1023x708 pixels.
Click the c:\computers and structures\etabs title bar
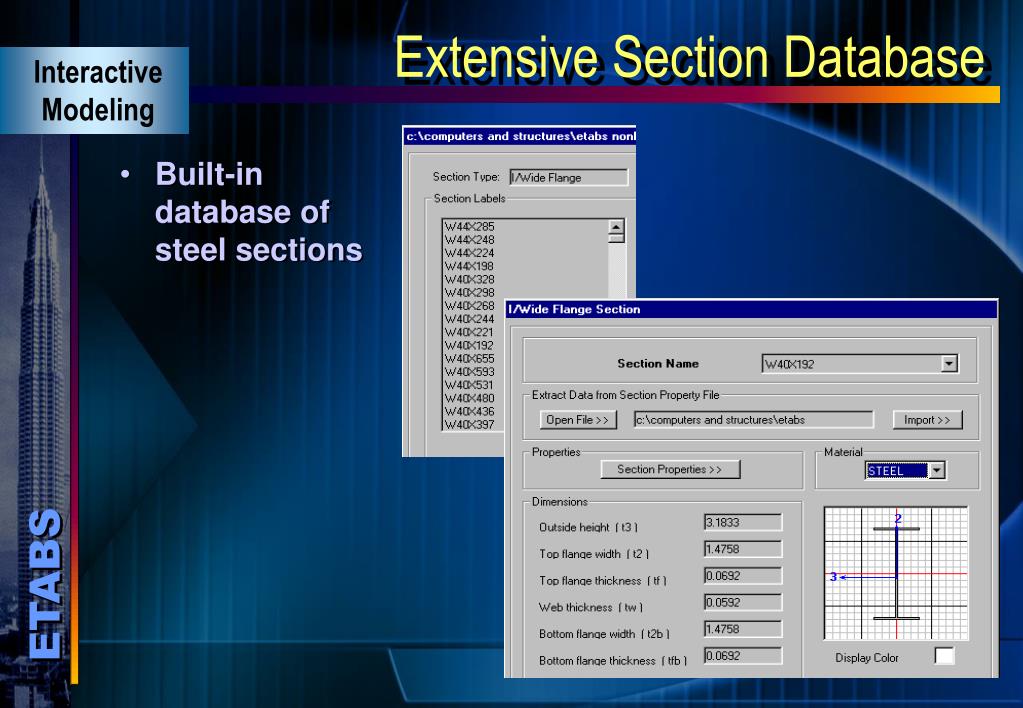point(520,136)
